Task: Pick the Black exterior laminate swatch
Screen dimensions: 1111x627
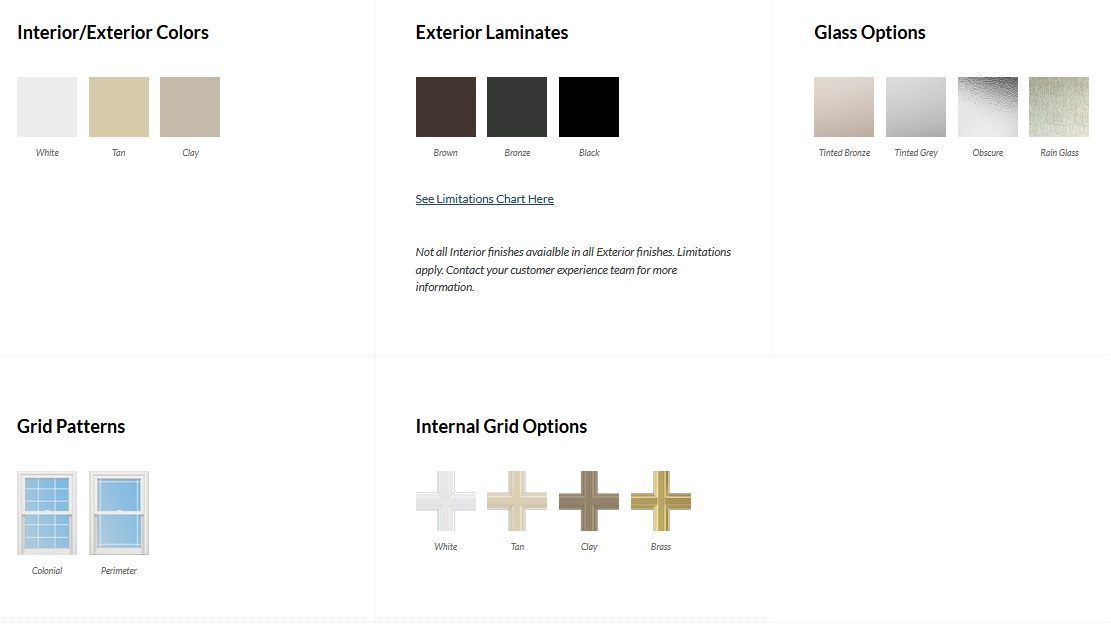Action: (589, 107)
